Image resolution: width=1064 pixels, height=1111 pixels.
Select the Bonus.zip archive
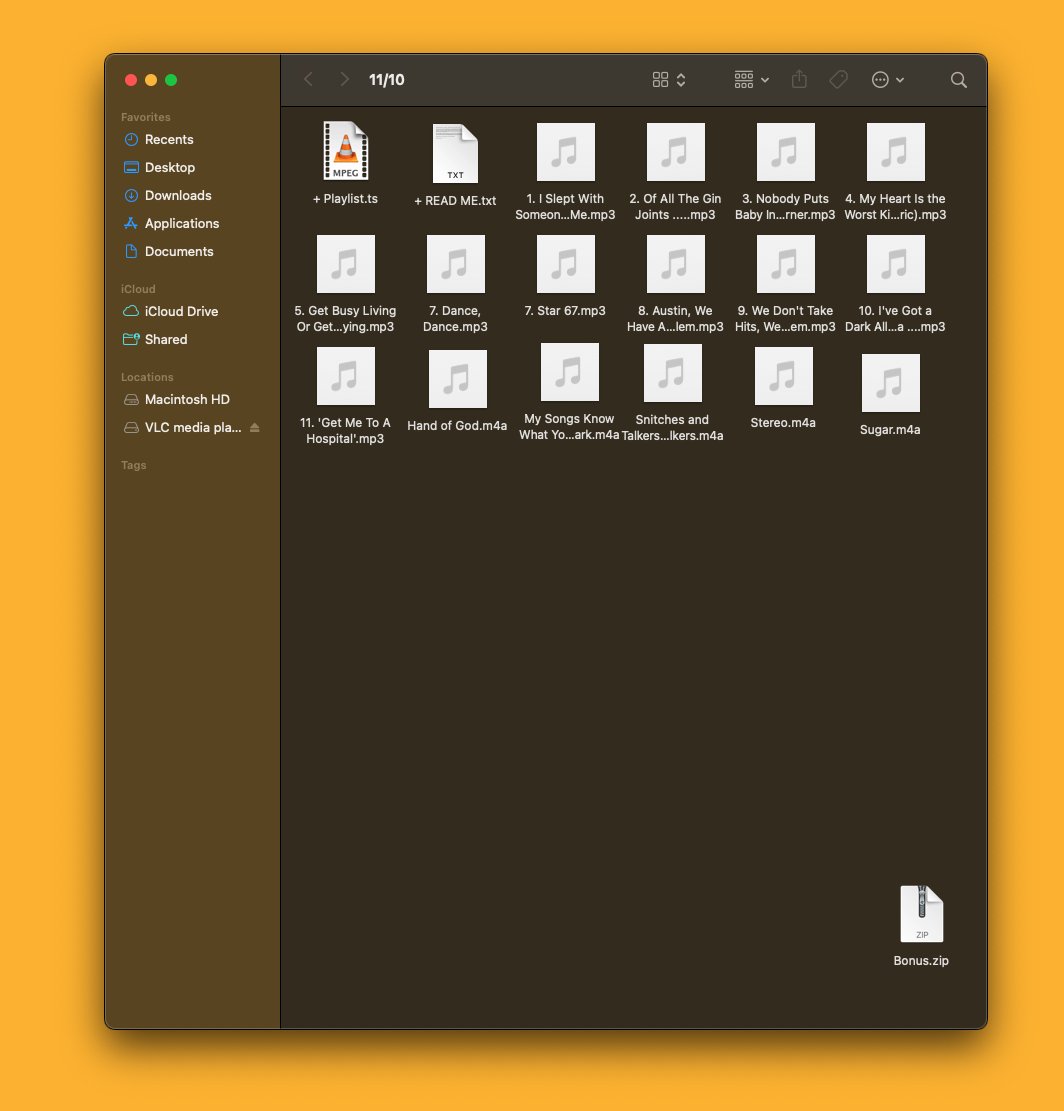(921, 913)
